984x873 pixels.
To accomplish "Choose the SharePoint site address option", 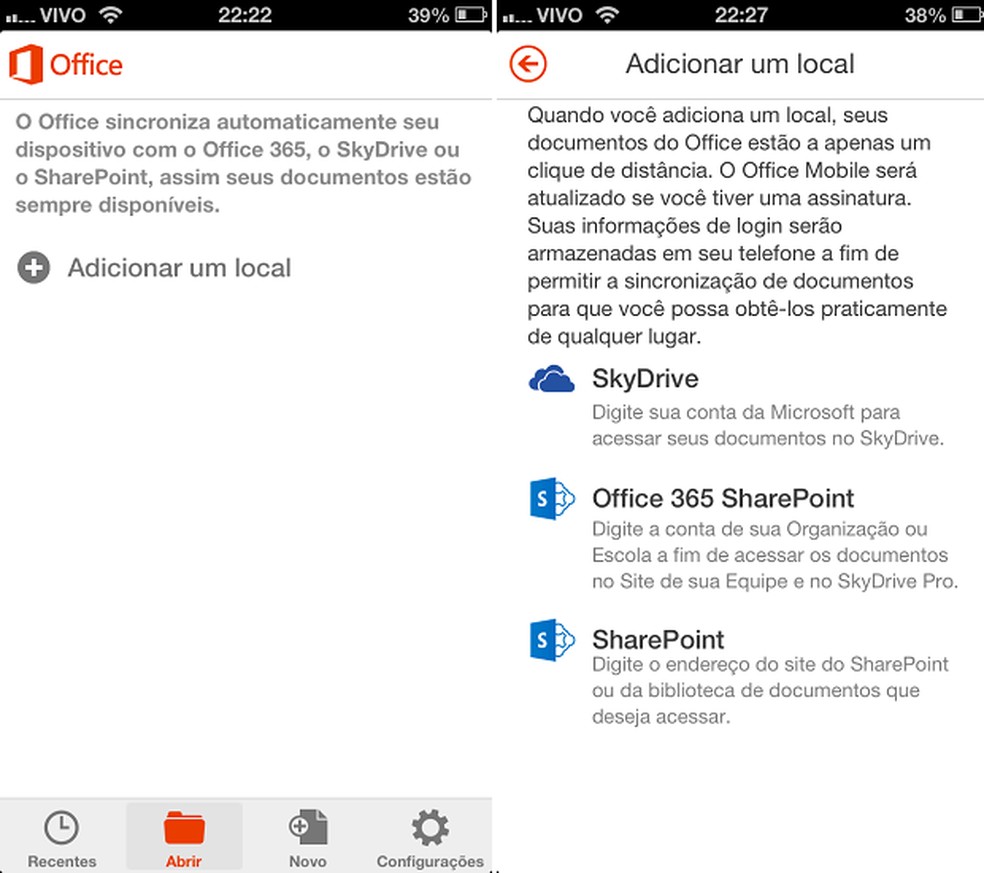I will tap(658, 639).
